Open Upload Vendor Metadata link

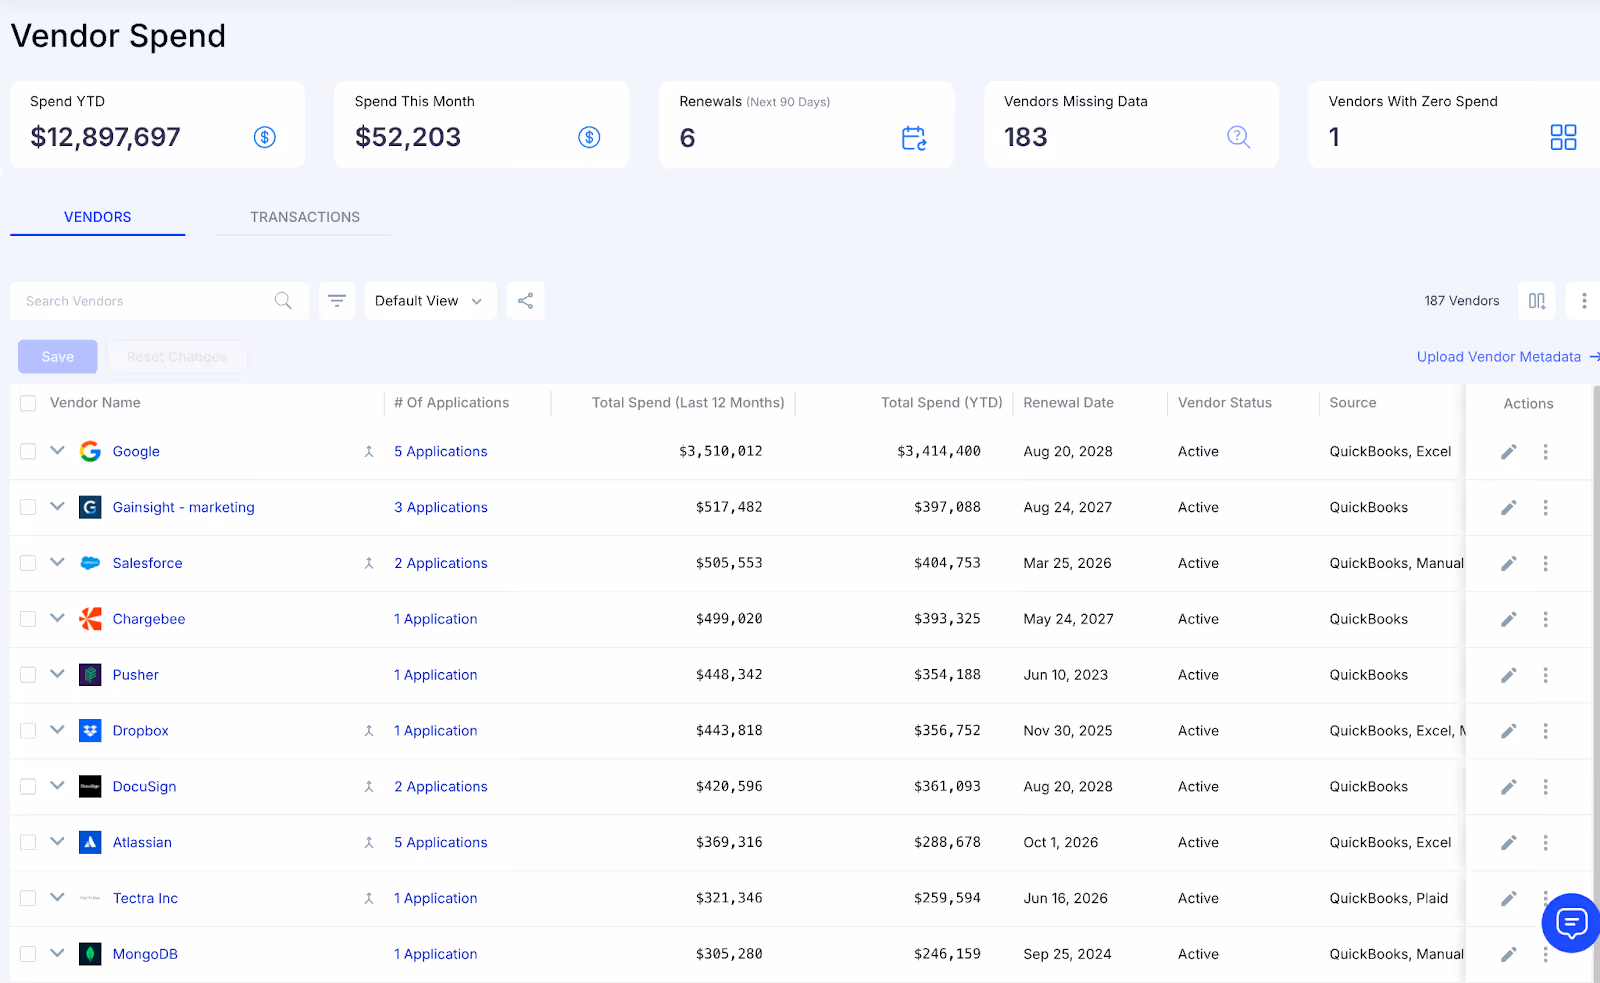[x=1508, y=357]
